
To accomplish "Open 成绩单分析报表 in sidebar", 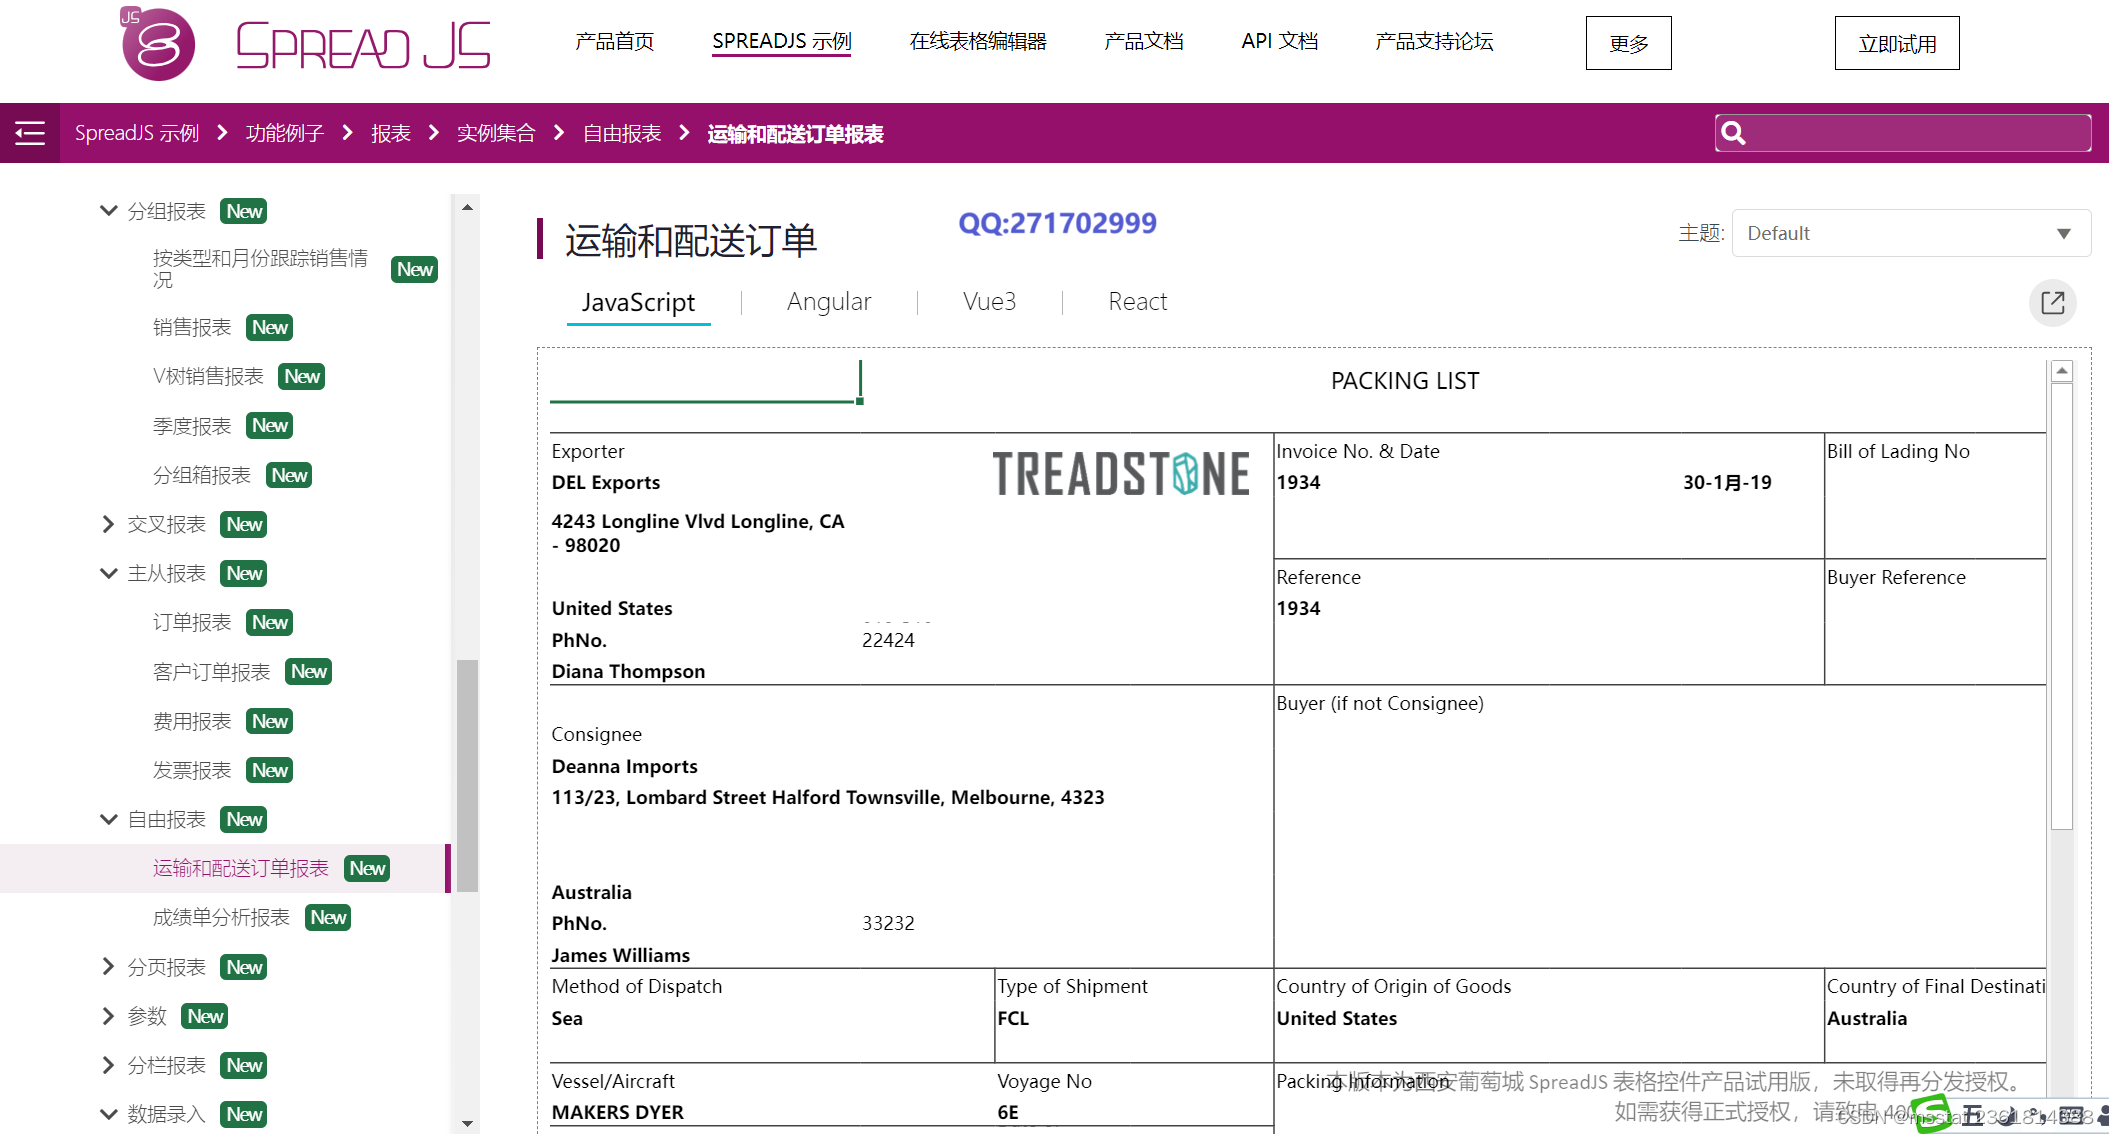I will (221, 917).
